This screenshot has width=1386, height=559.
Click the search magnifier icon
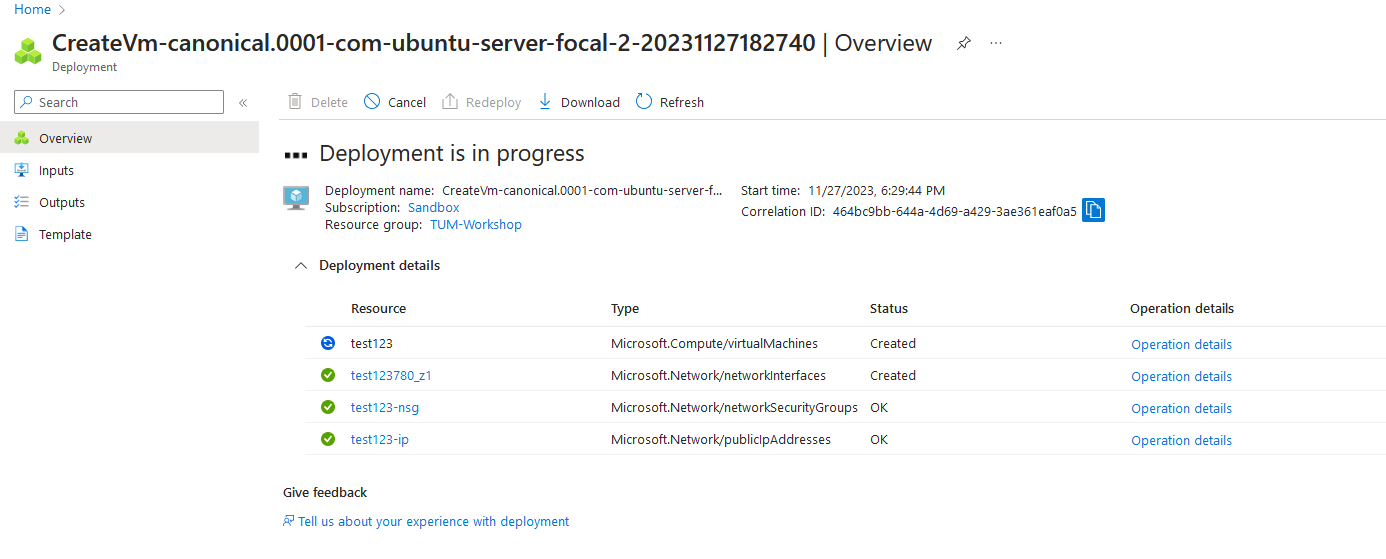[26, 103]
